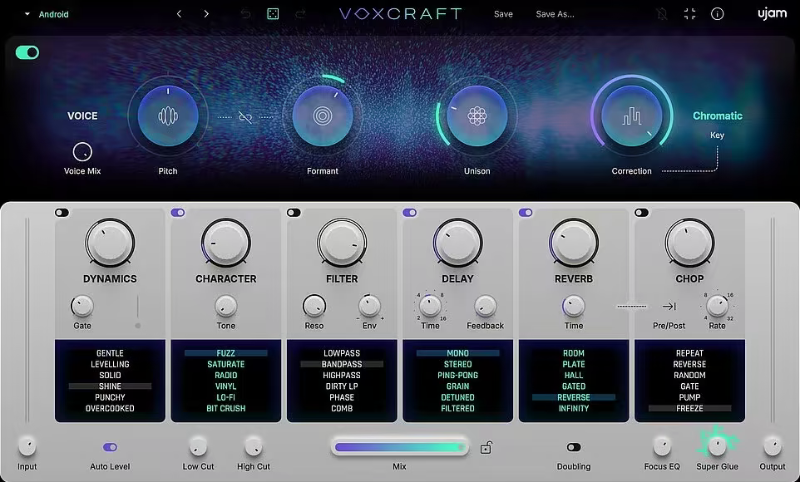Disable the Character module switch

pos(178,213)
